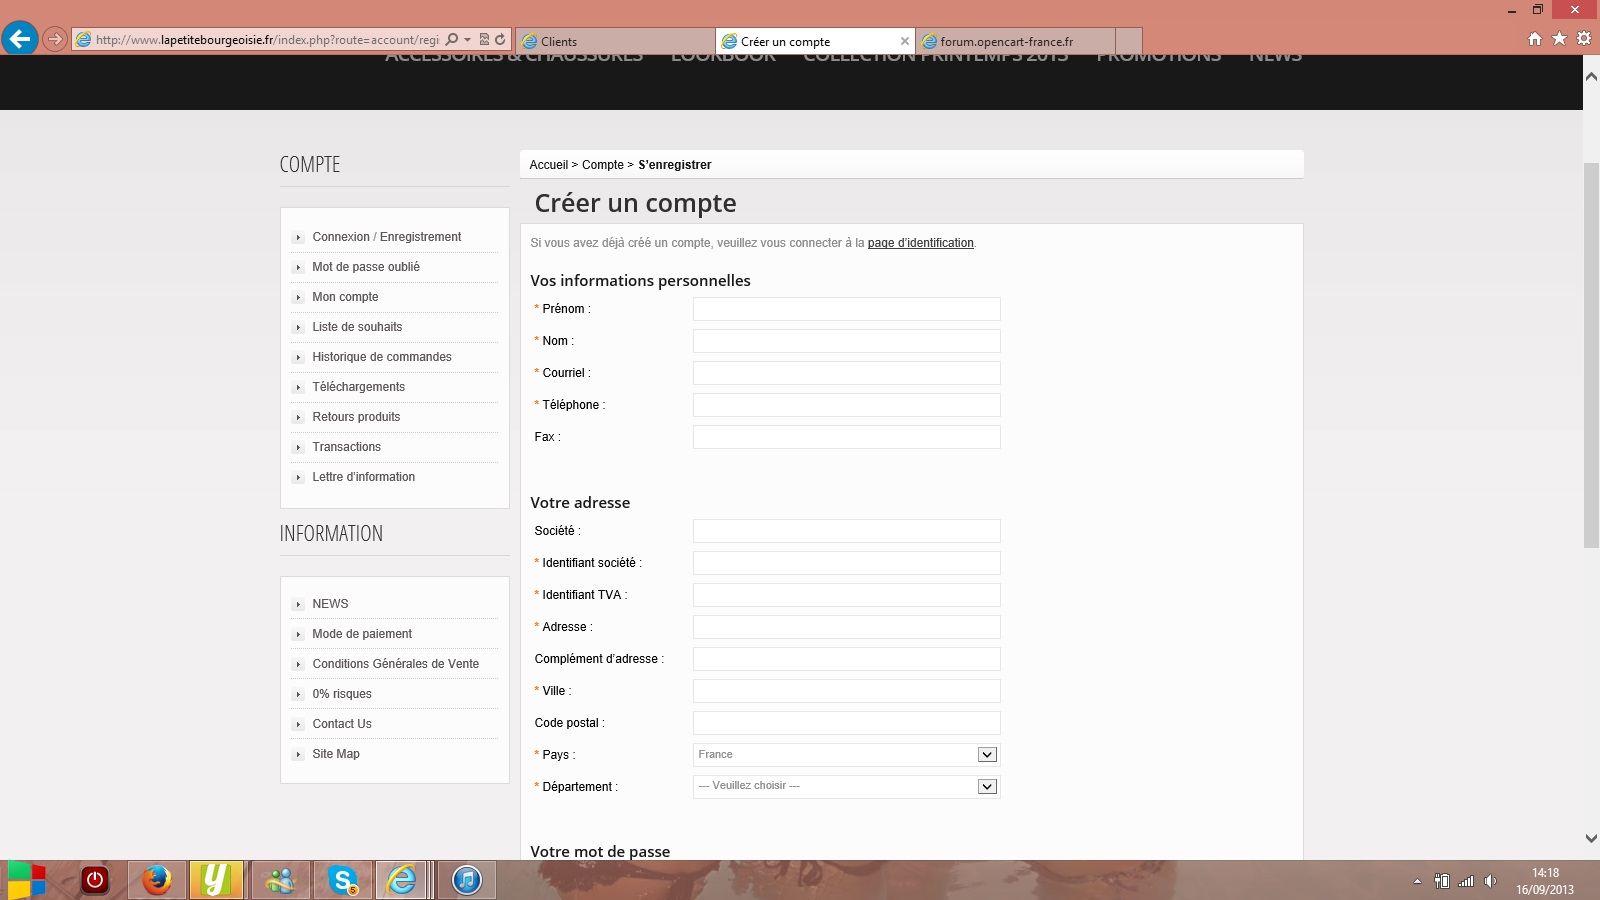Open the page d'identification link

tap(920, 243)
